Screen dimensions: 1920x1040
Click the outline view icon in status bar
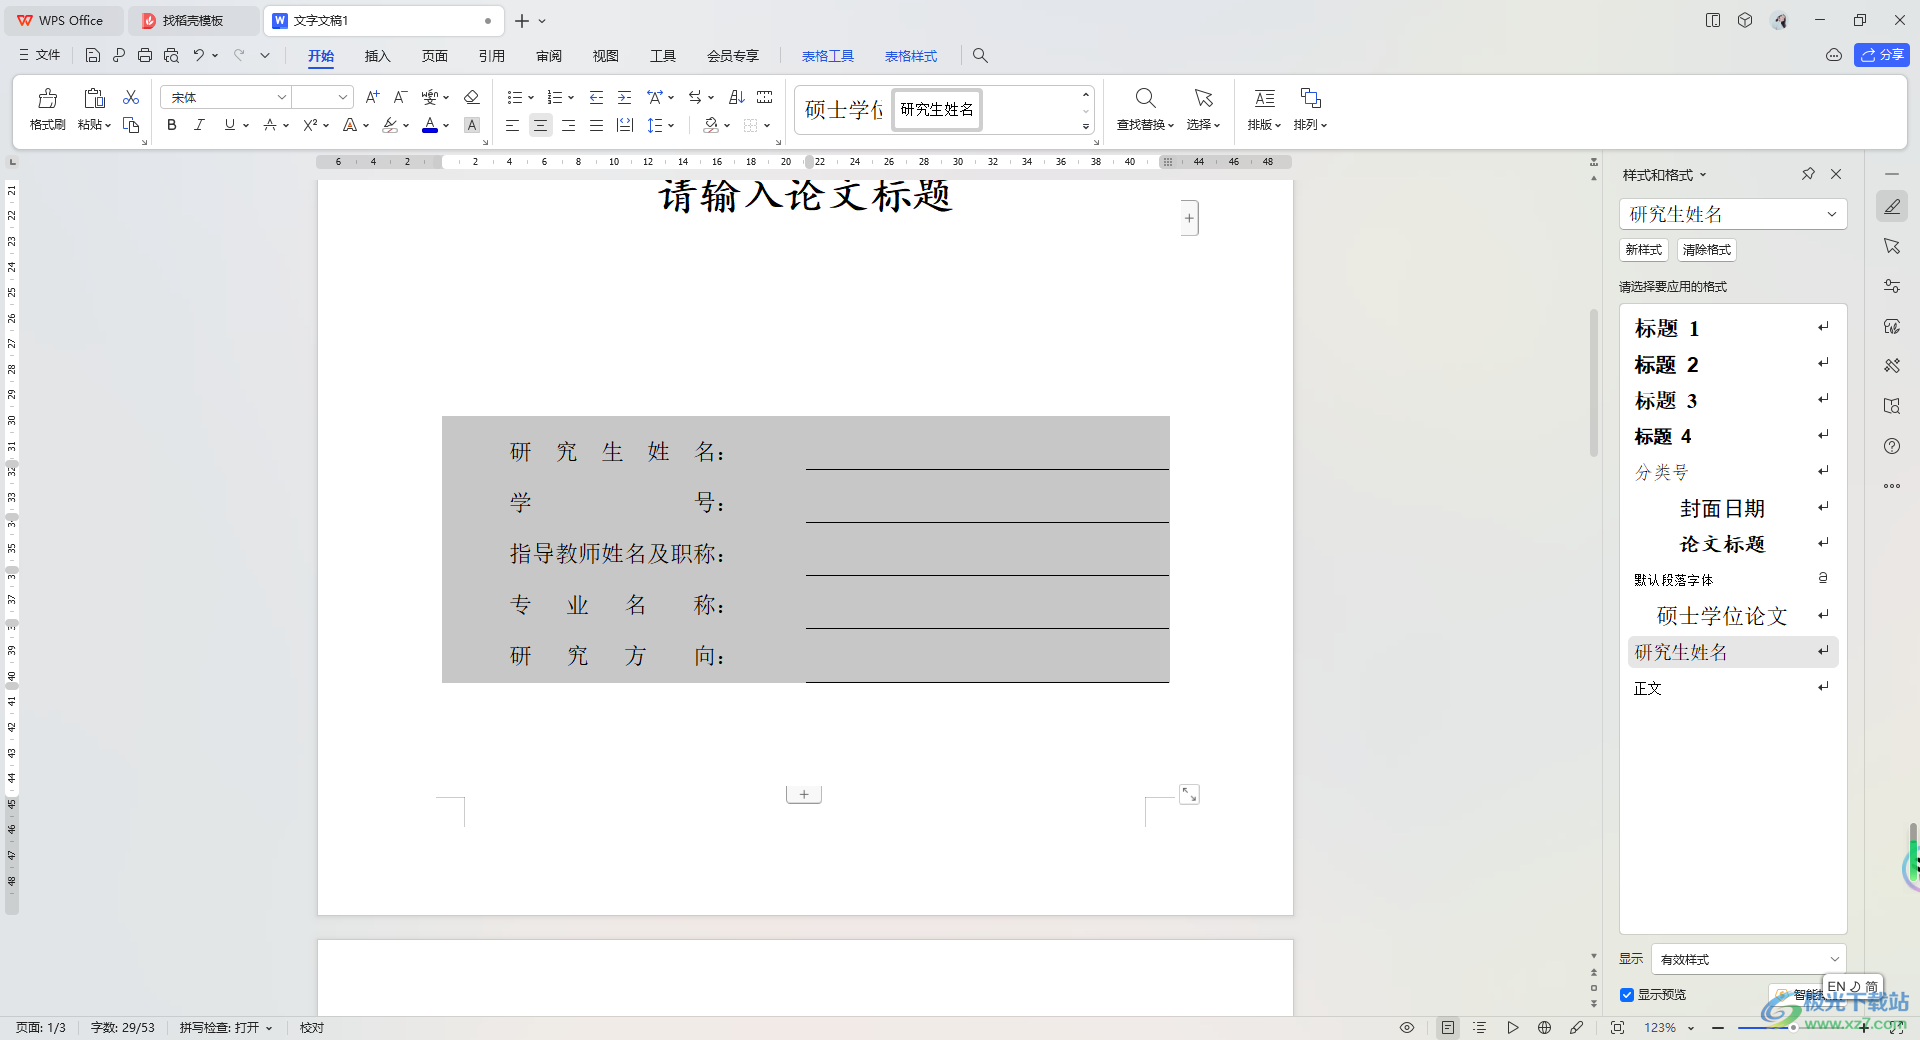pos(1480,1027)
